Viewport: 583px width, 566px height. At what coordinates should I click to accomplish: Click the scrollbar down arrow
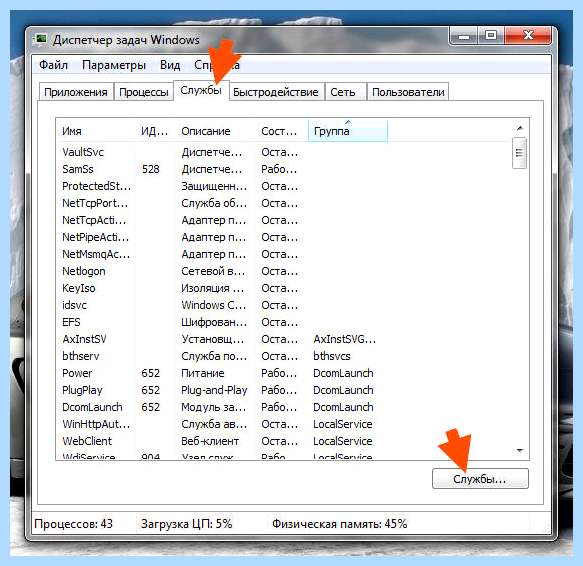pyautogui.click(x=520, y=451)
